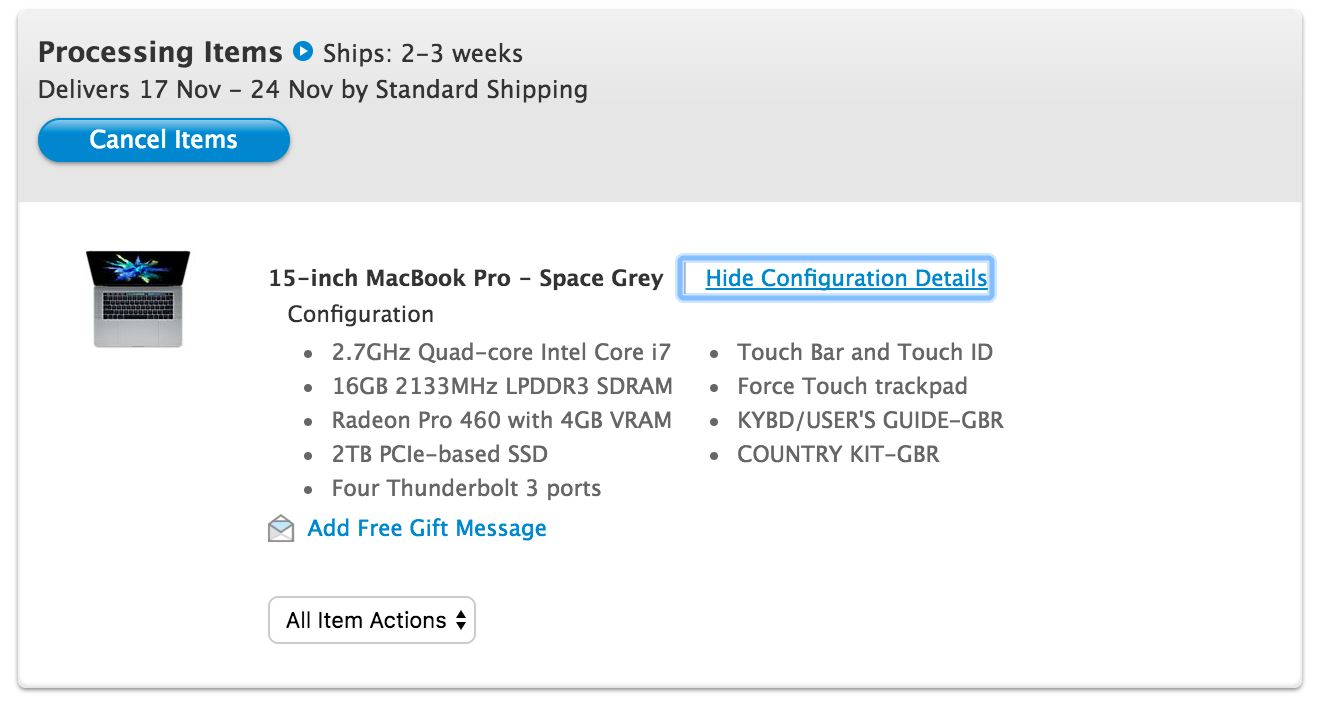Select the Processing Items heading
Screen dimensions: 1324x714
[x=160, y=52]
